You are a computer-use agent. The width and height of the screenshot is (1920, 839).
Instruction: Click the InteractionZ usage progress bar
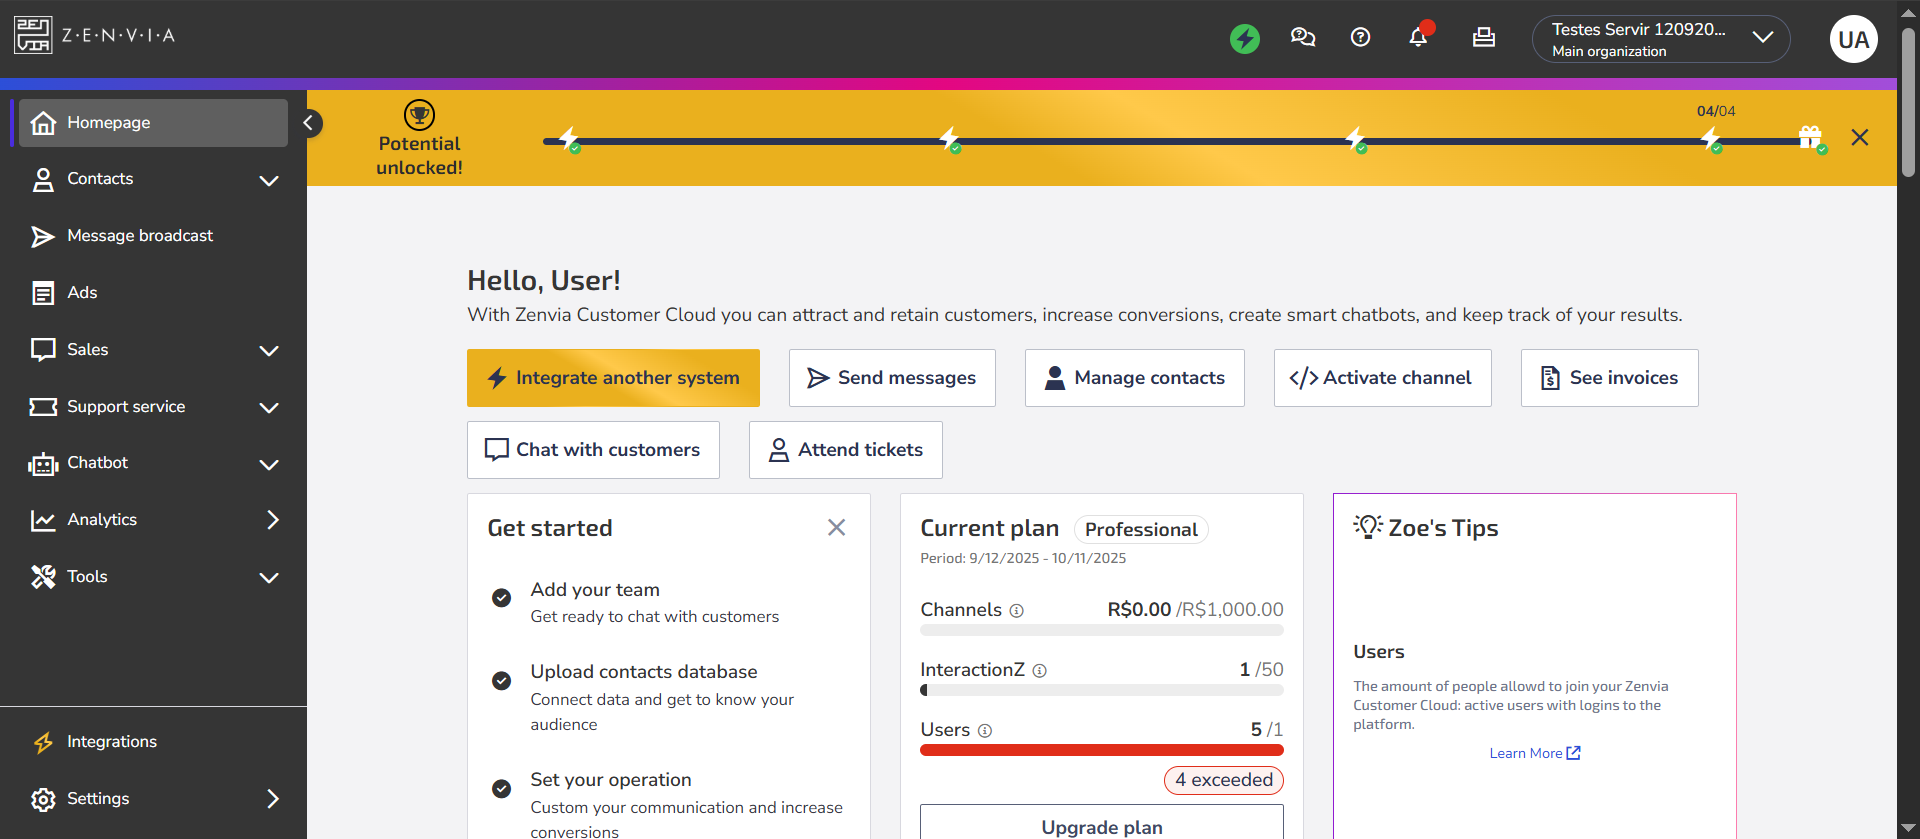(x=1102, y=690)
